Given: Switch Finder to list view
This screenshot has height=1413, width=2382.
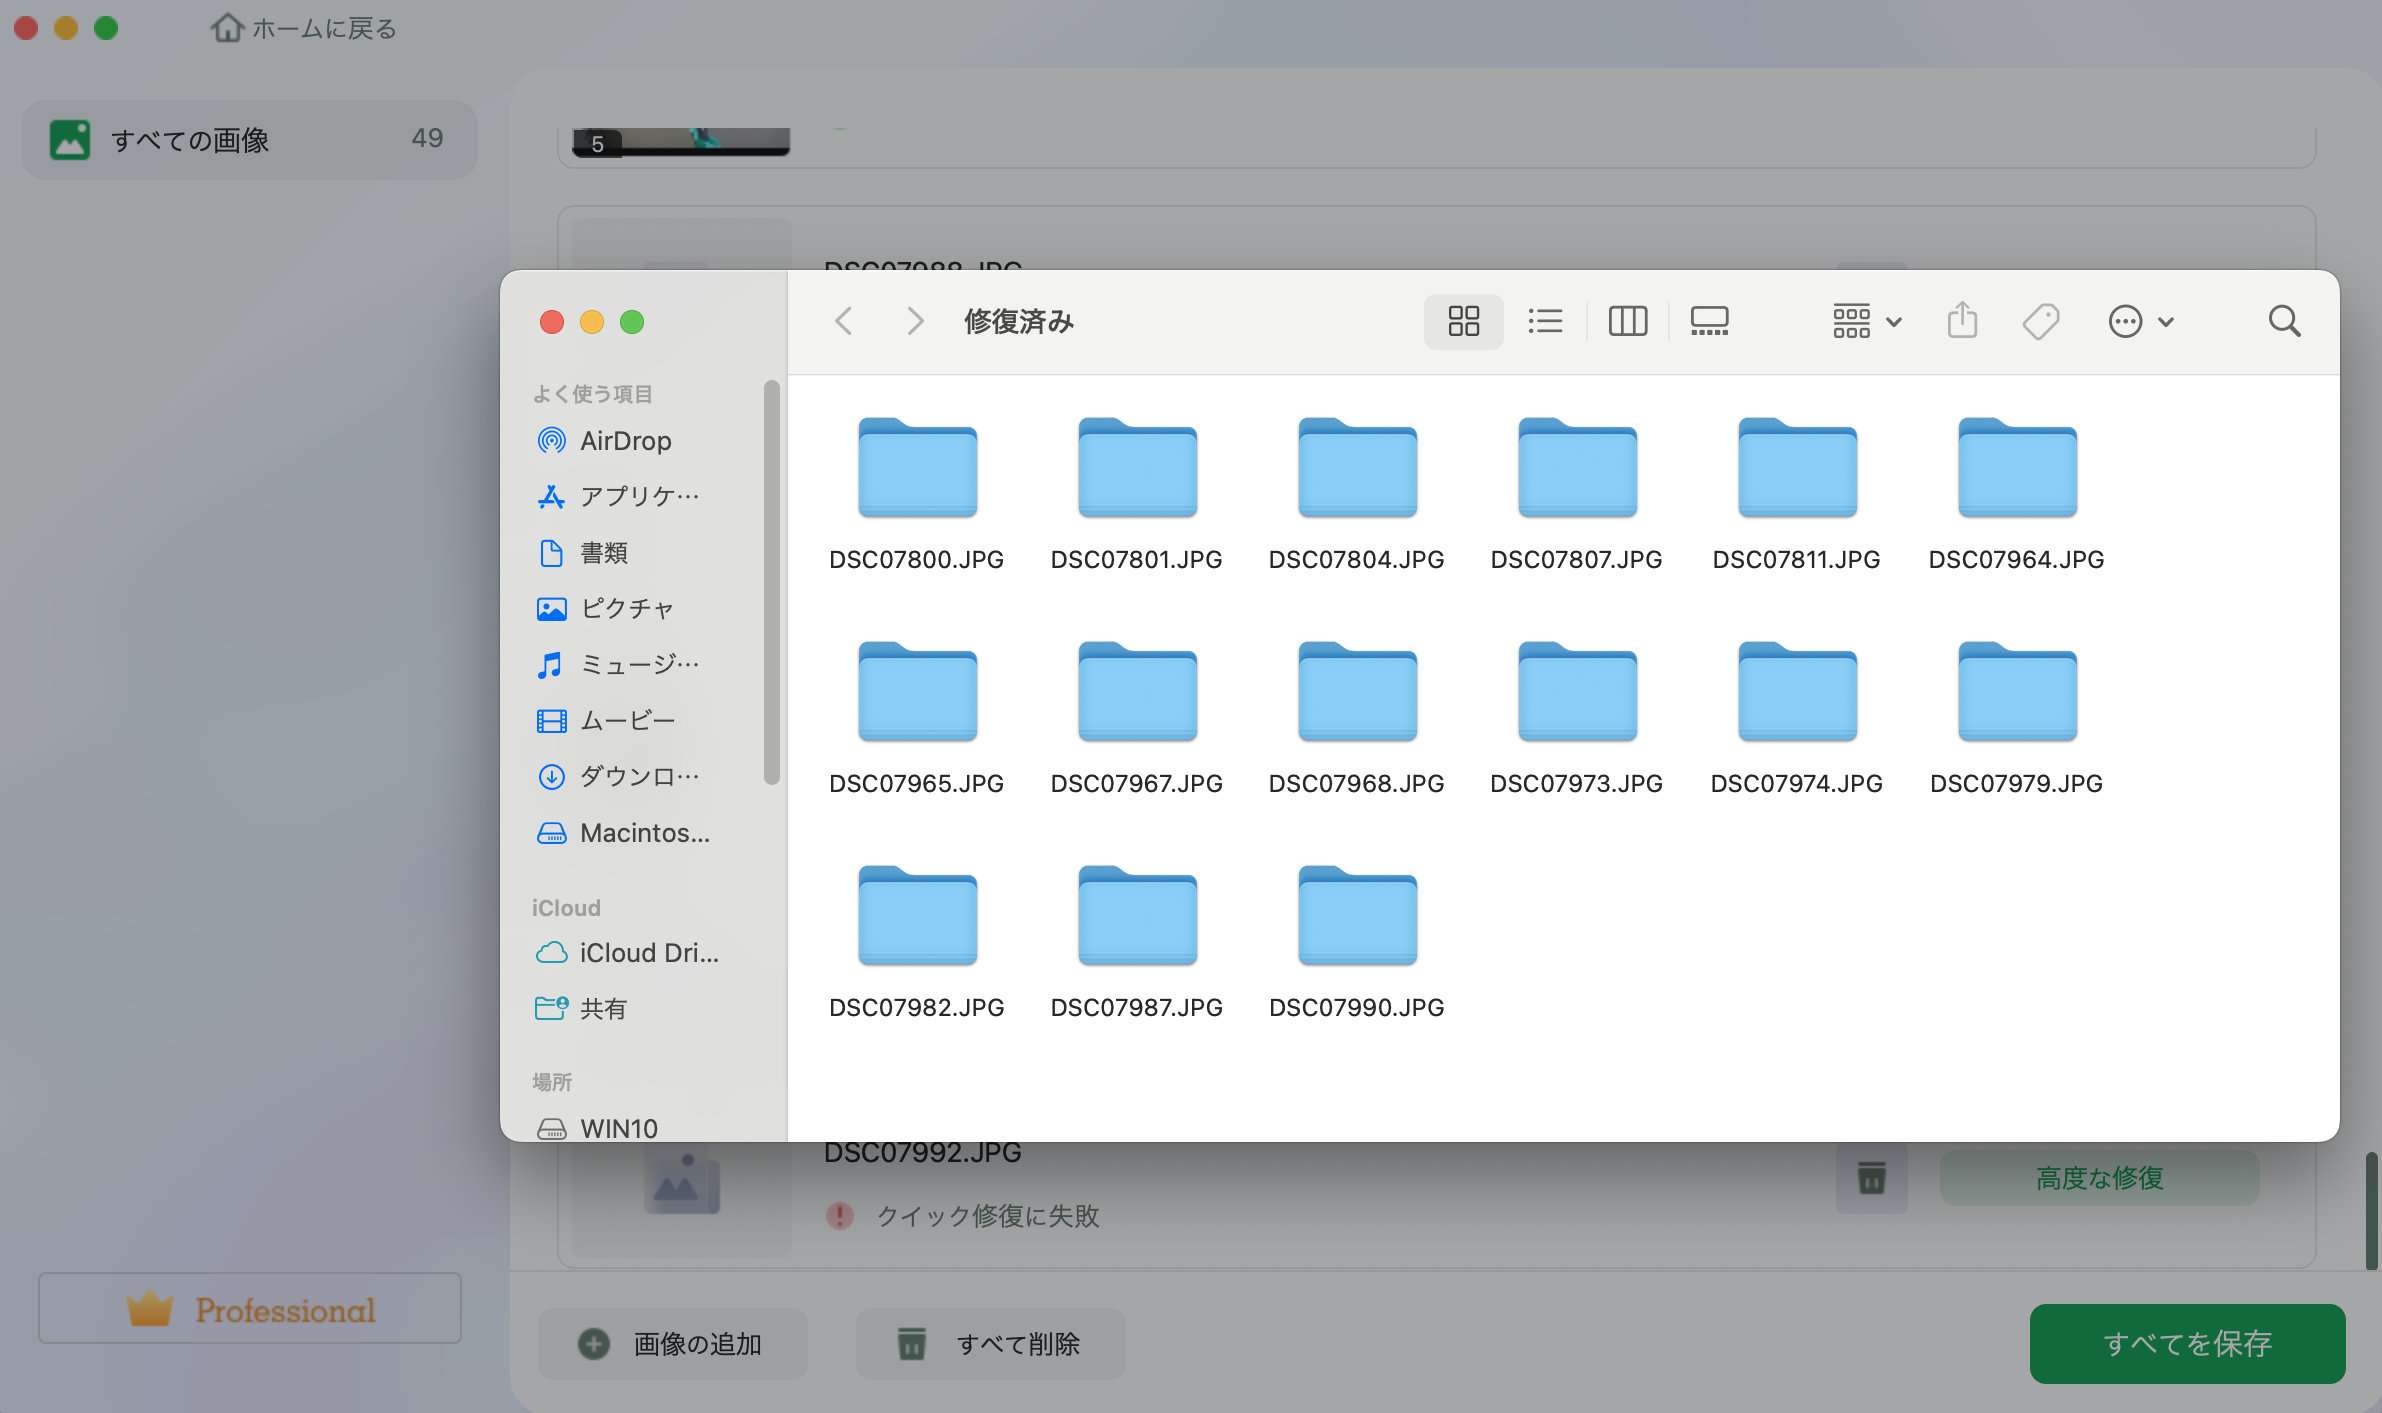Looking at the screenshot, I should (x=1545, y=321).
